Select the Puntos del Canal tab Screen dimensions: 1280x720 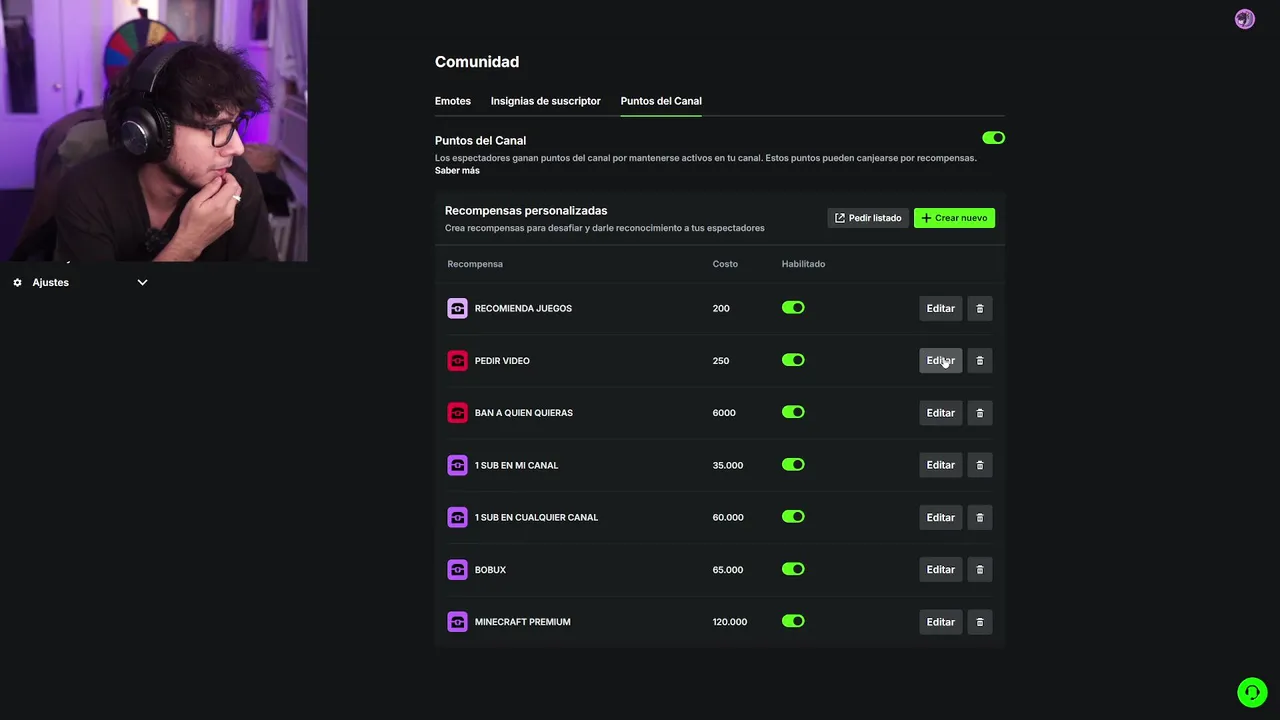[x=661, y=101]
